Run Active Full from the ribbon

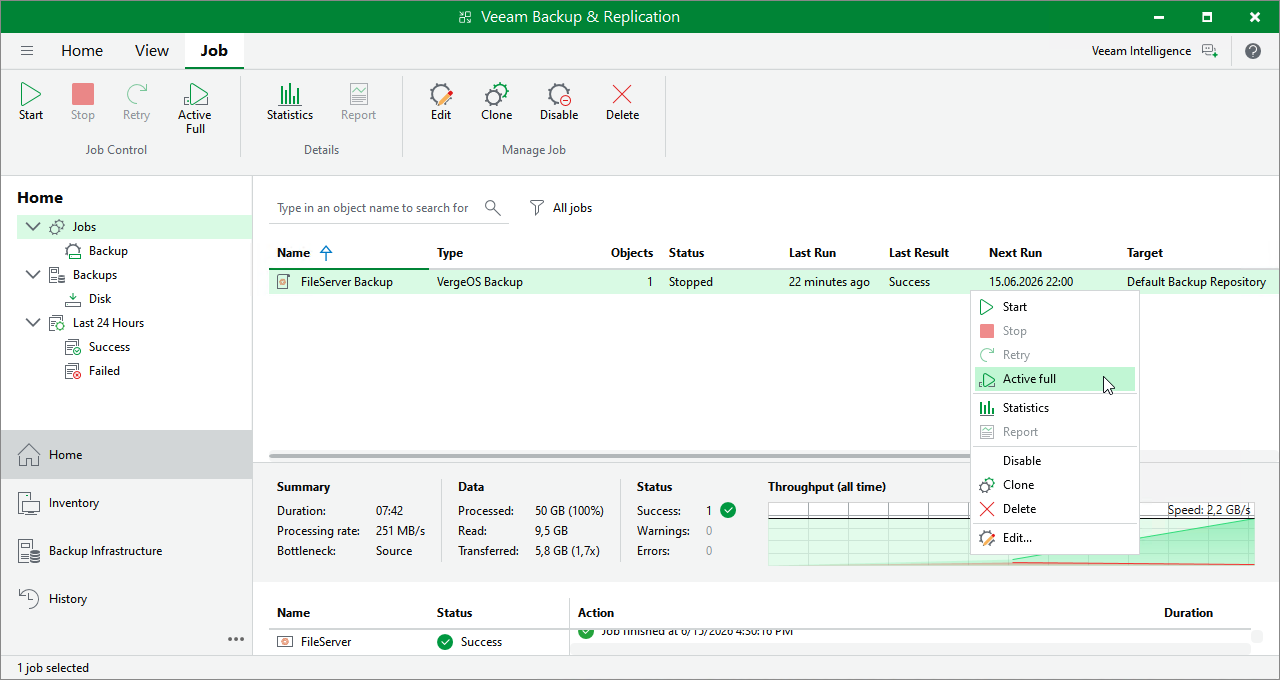coord(195,109)
